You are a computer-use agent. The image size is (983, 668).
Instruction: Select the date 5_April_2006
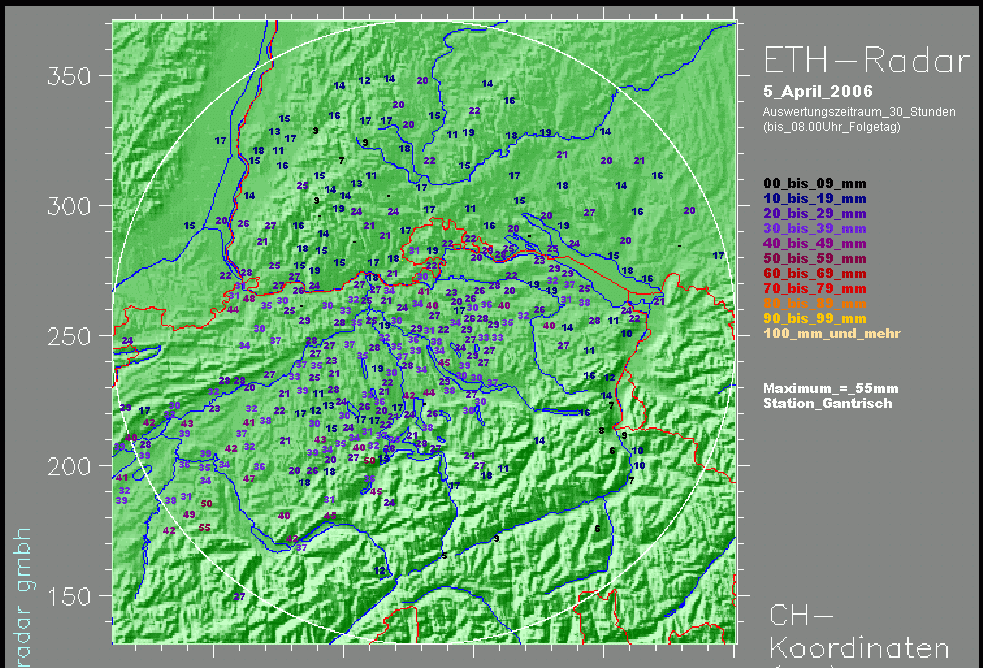coord(817,91)
